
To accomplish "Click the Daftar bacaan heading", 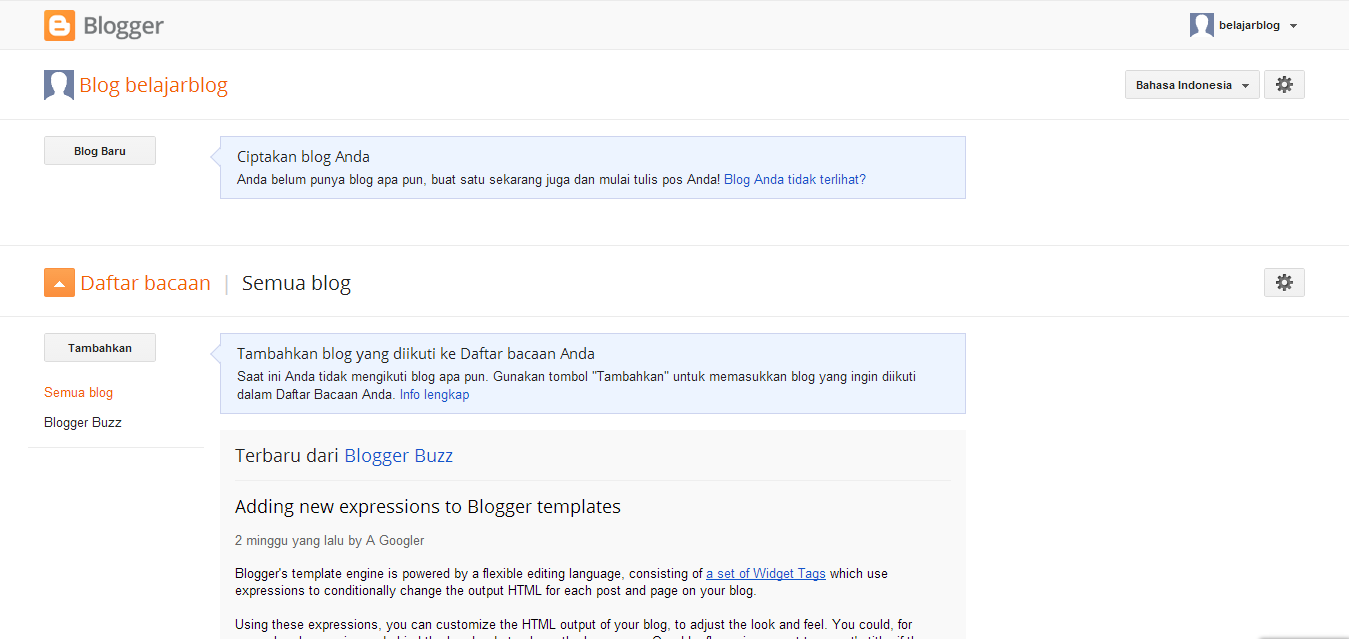I will [x=146, y=283].
